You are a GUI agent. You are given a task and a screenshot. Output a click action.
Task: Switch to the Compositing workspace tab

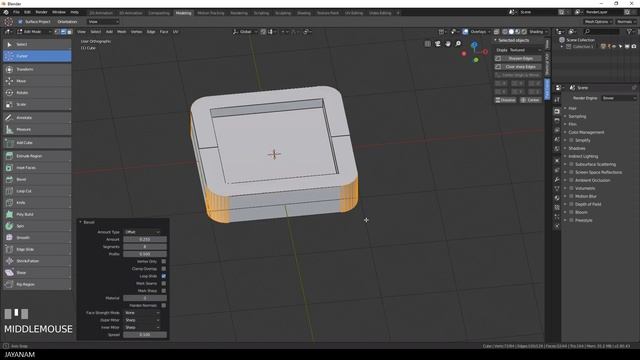159,13
